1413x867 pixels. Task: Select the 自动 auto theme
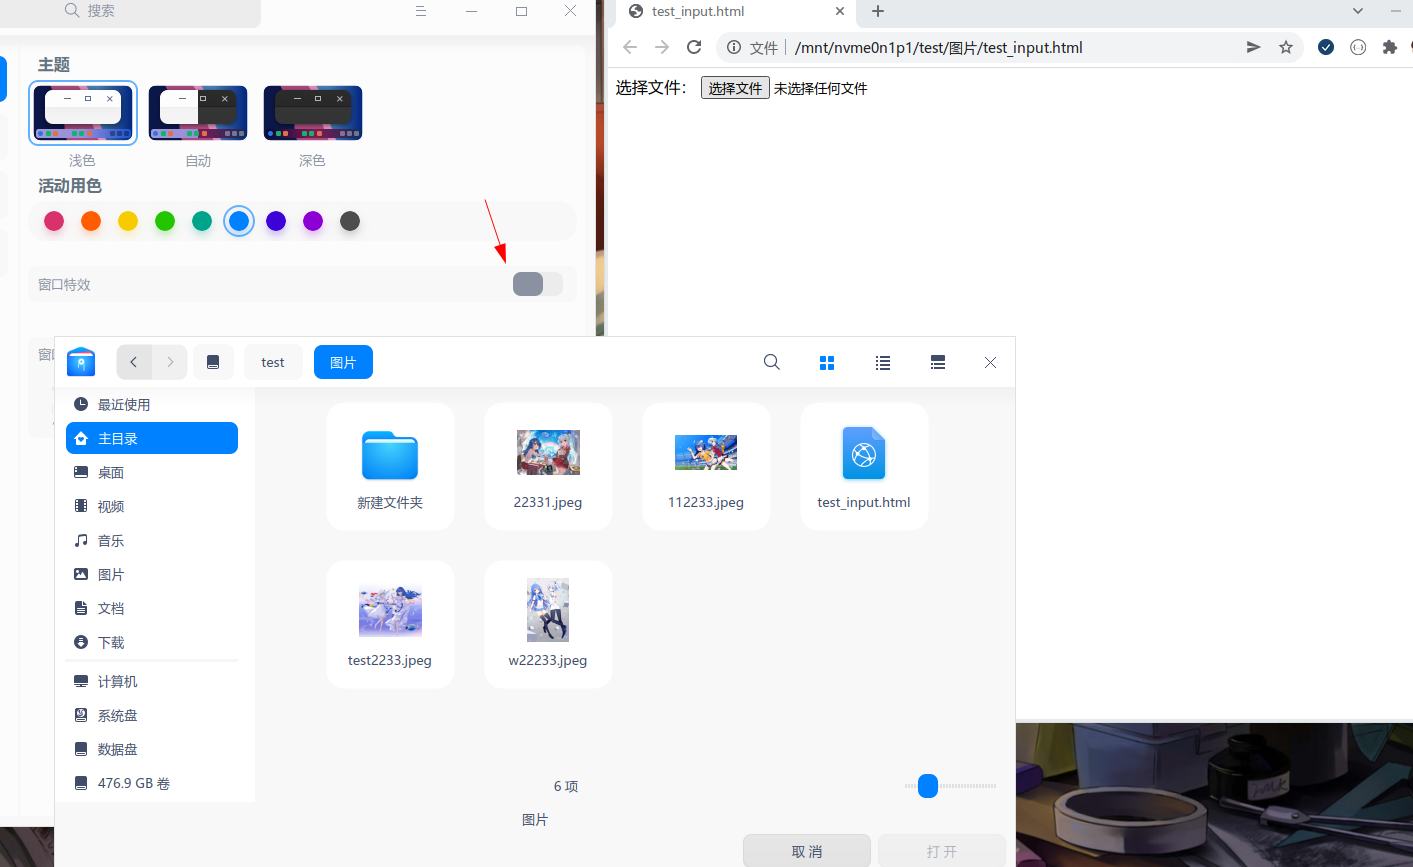point(198,113)
